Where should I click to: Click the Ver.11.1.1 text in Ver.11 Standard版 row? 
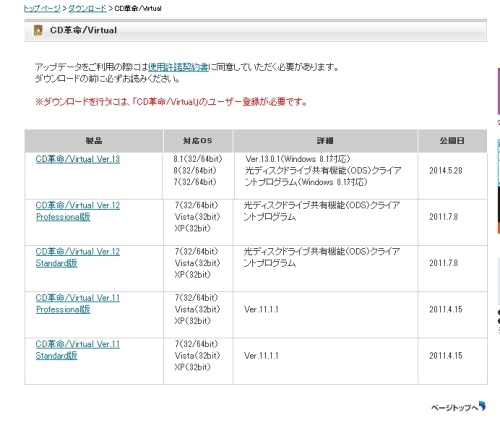(x=261, y=356)
